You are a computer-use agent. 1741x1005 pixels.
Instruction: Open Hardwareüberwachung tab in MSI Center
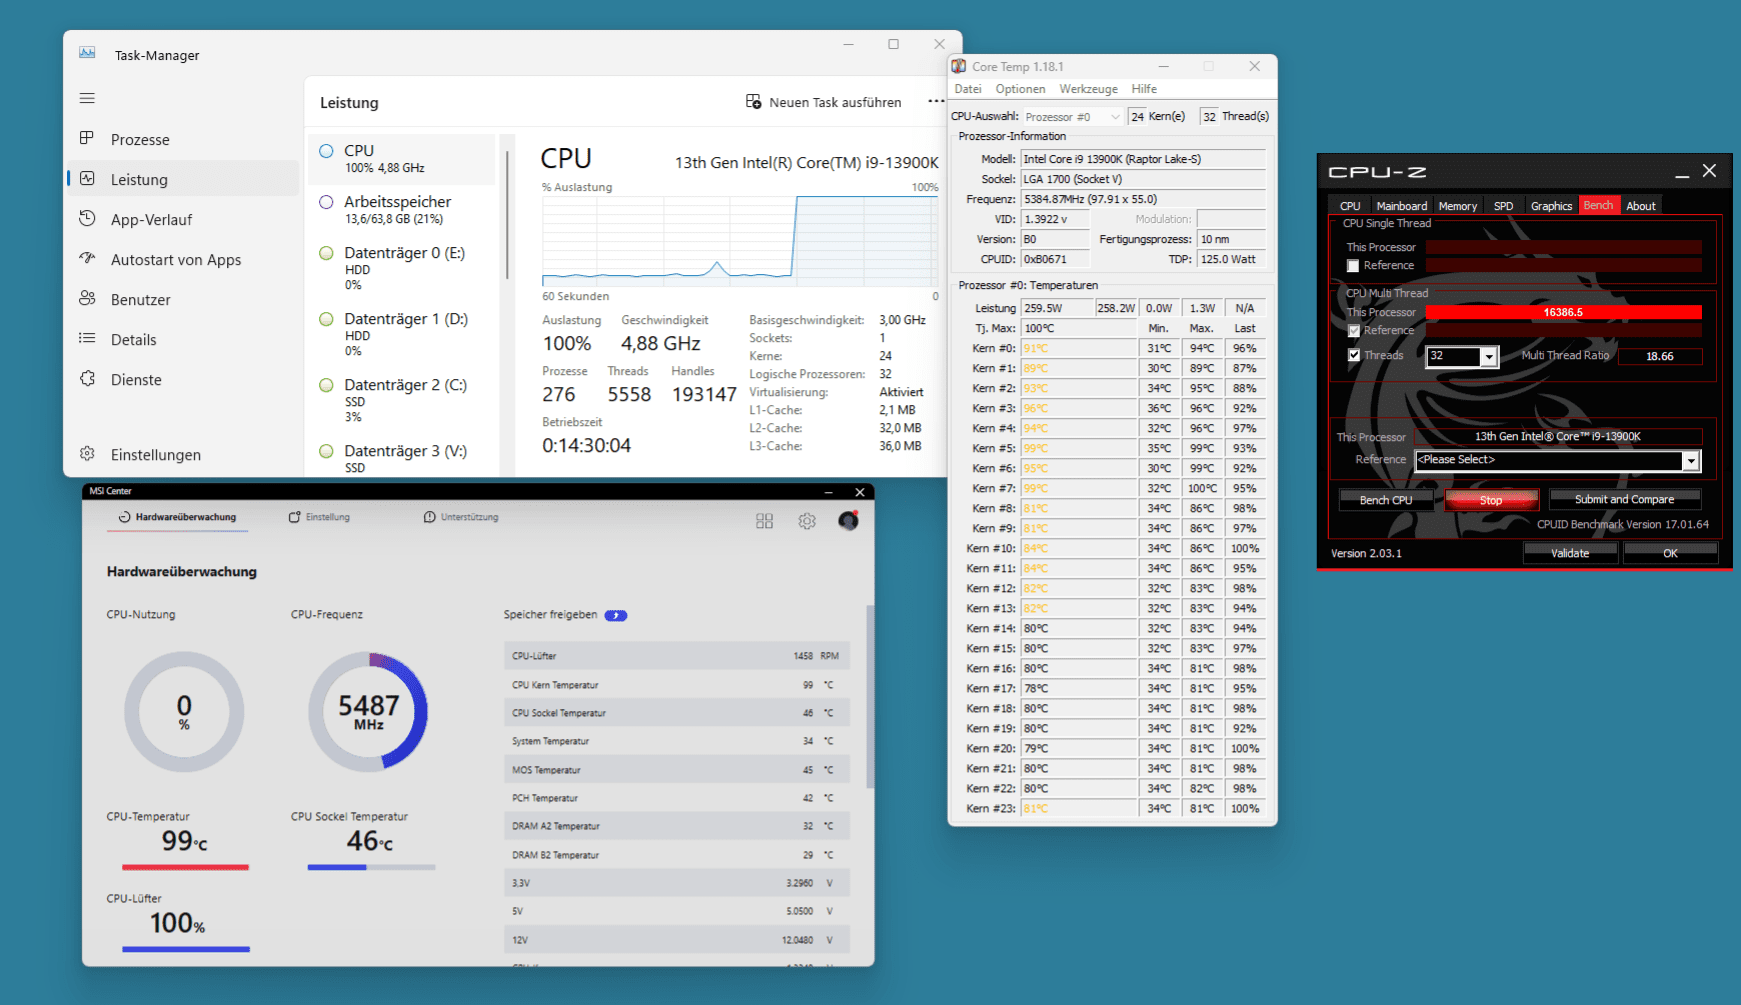click(x=177, y=517)
